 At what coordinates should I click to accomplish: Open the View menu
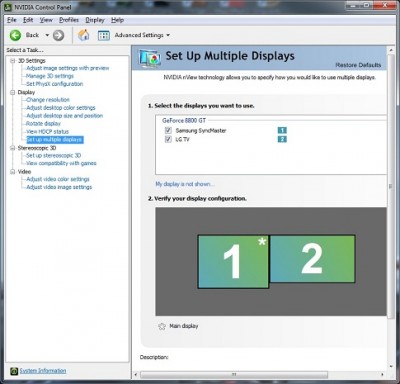tap(46, 20)
